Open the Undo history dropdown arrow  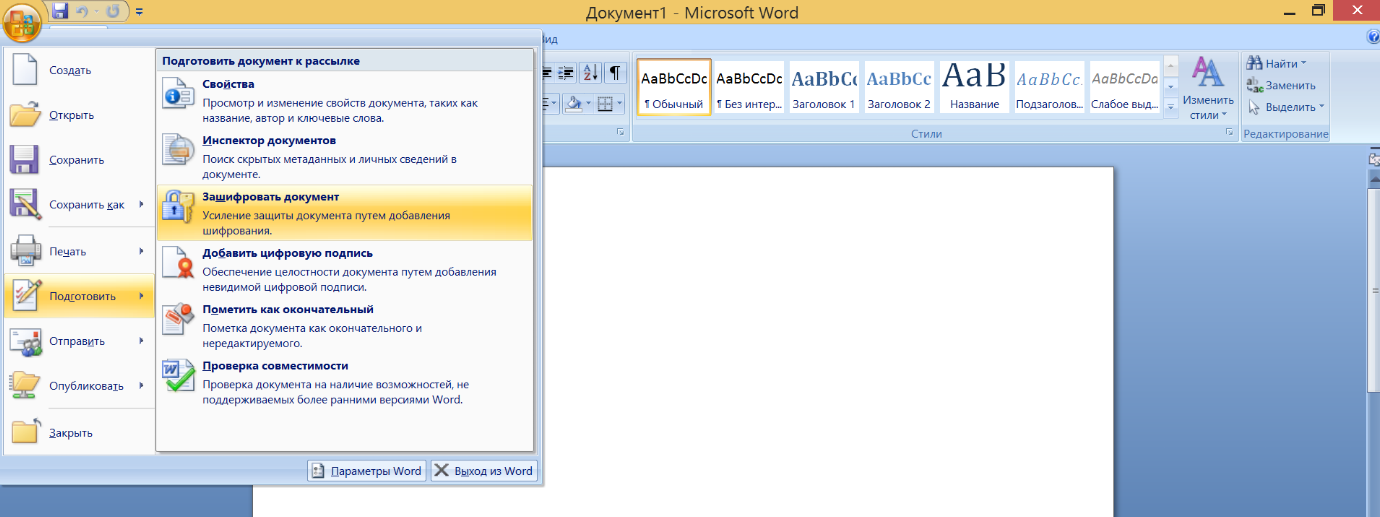pos(95,13)
